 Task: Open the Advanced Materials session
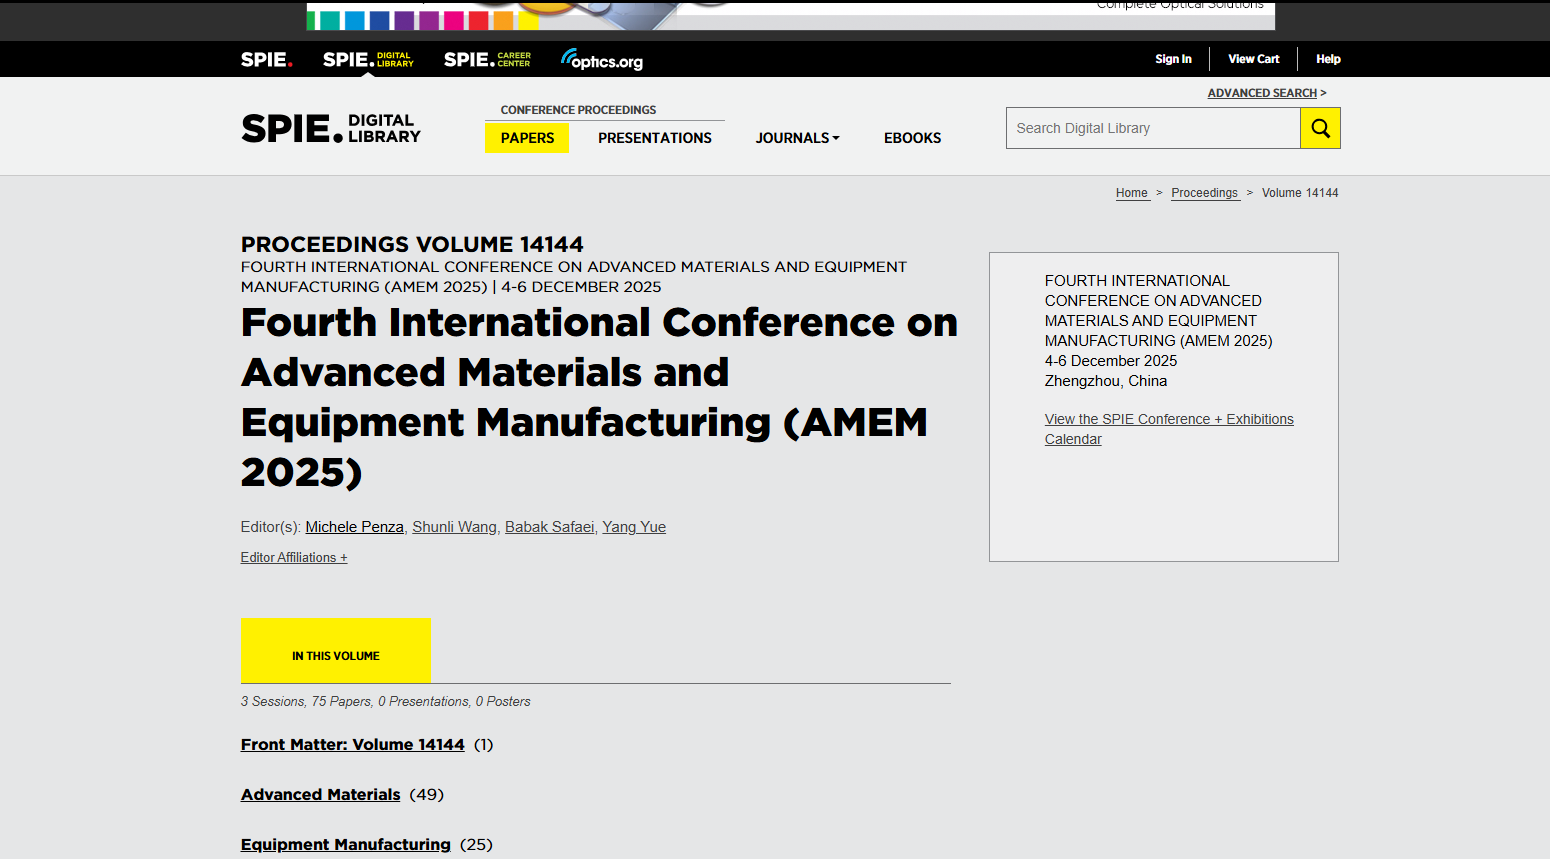pyautogui.click(x=320, y=795)
